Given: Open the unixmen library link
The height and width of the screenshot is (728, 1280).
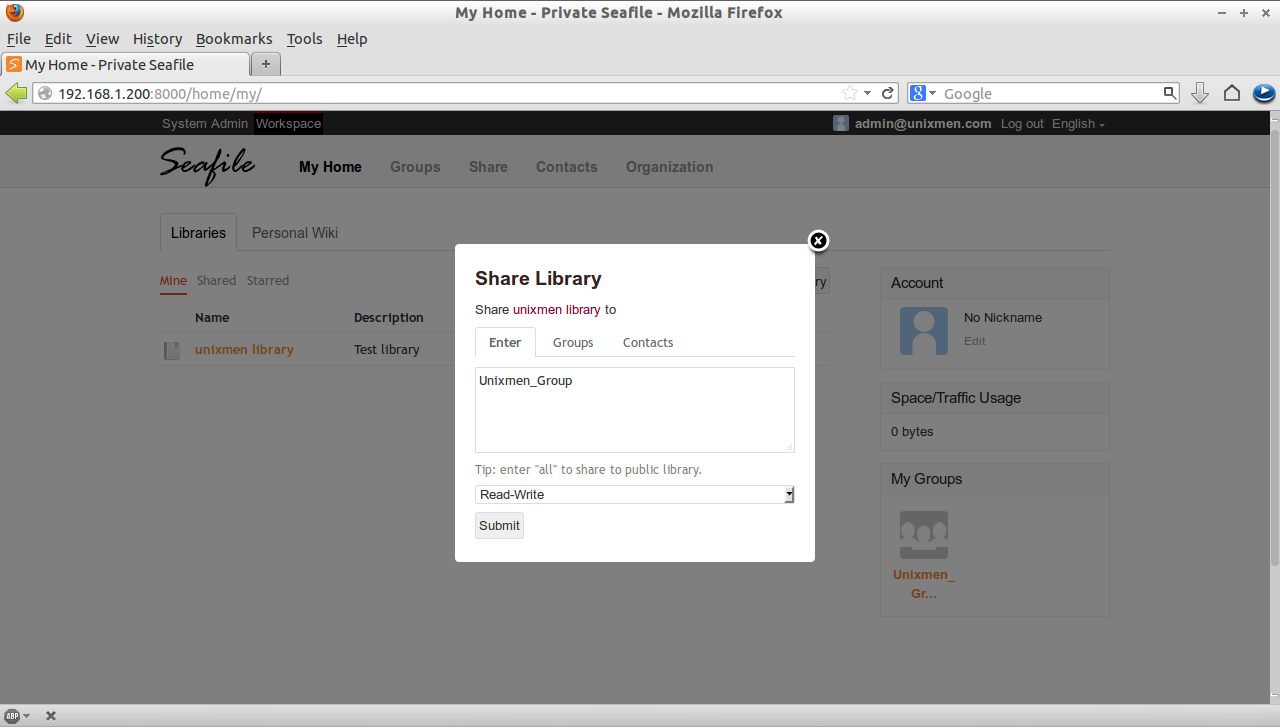Looking at the screenshot, I should tap(244, 350).
